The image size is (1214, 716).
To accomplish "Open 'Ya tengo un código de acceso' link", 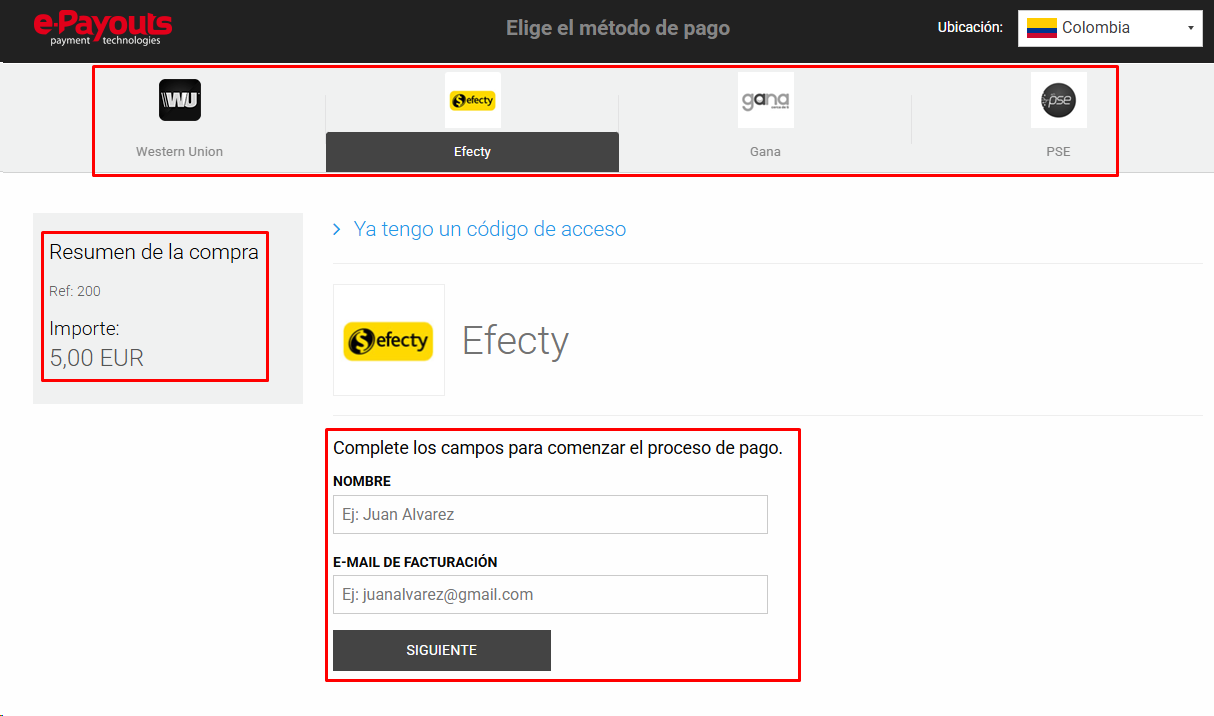I will coord(490,229).
